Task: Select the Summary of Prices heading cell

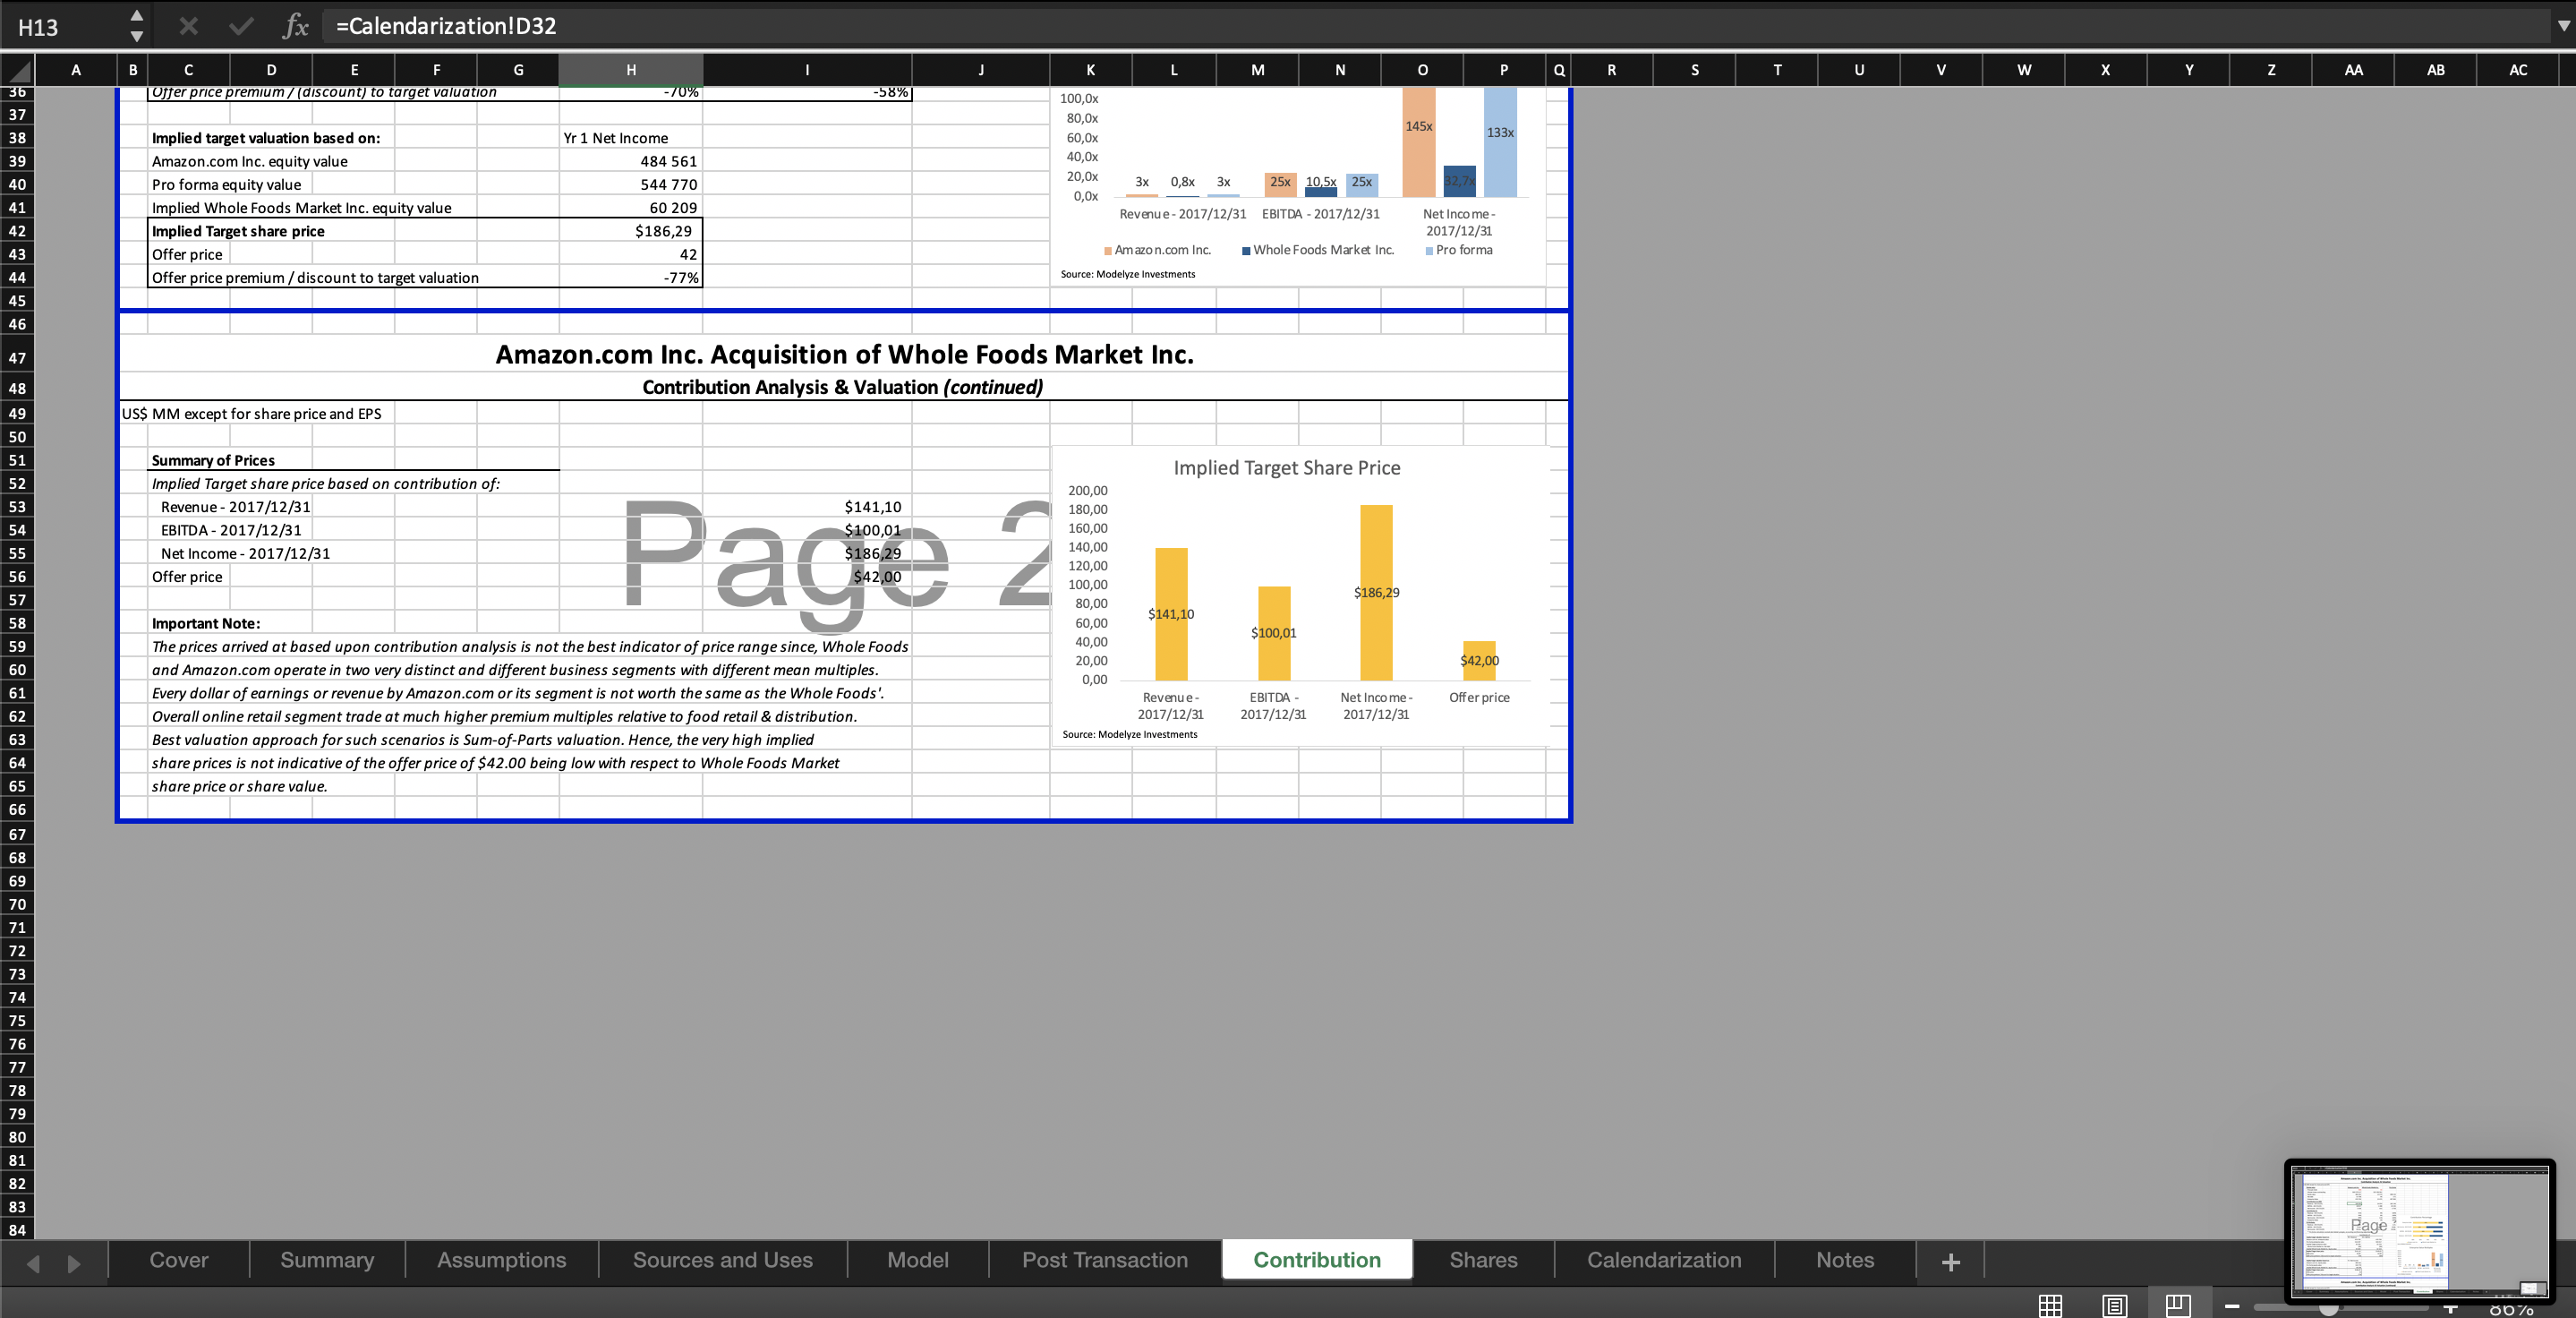Action: coord(213,460)
